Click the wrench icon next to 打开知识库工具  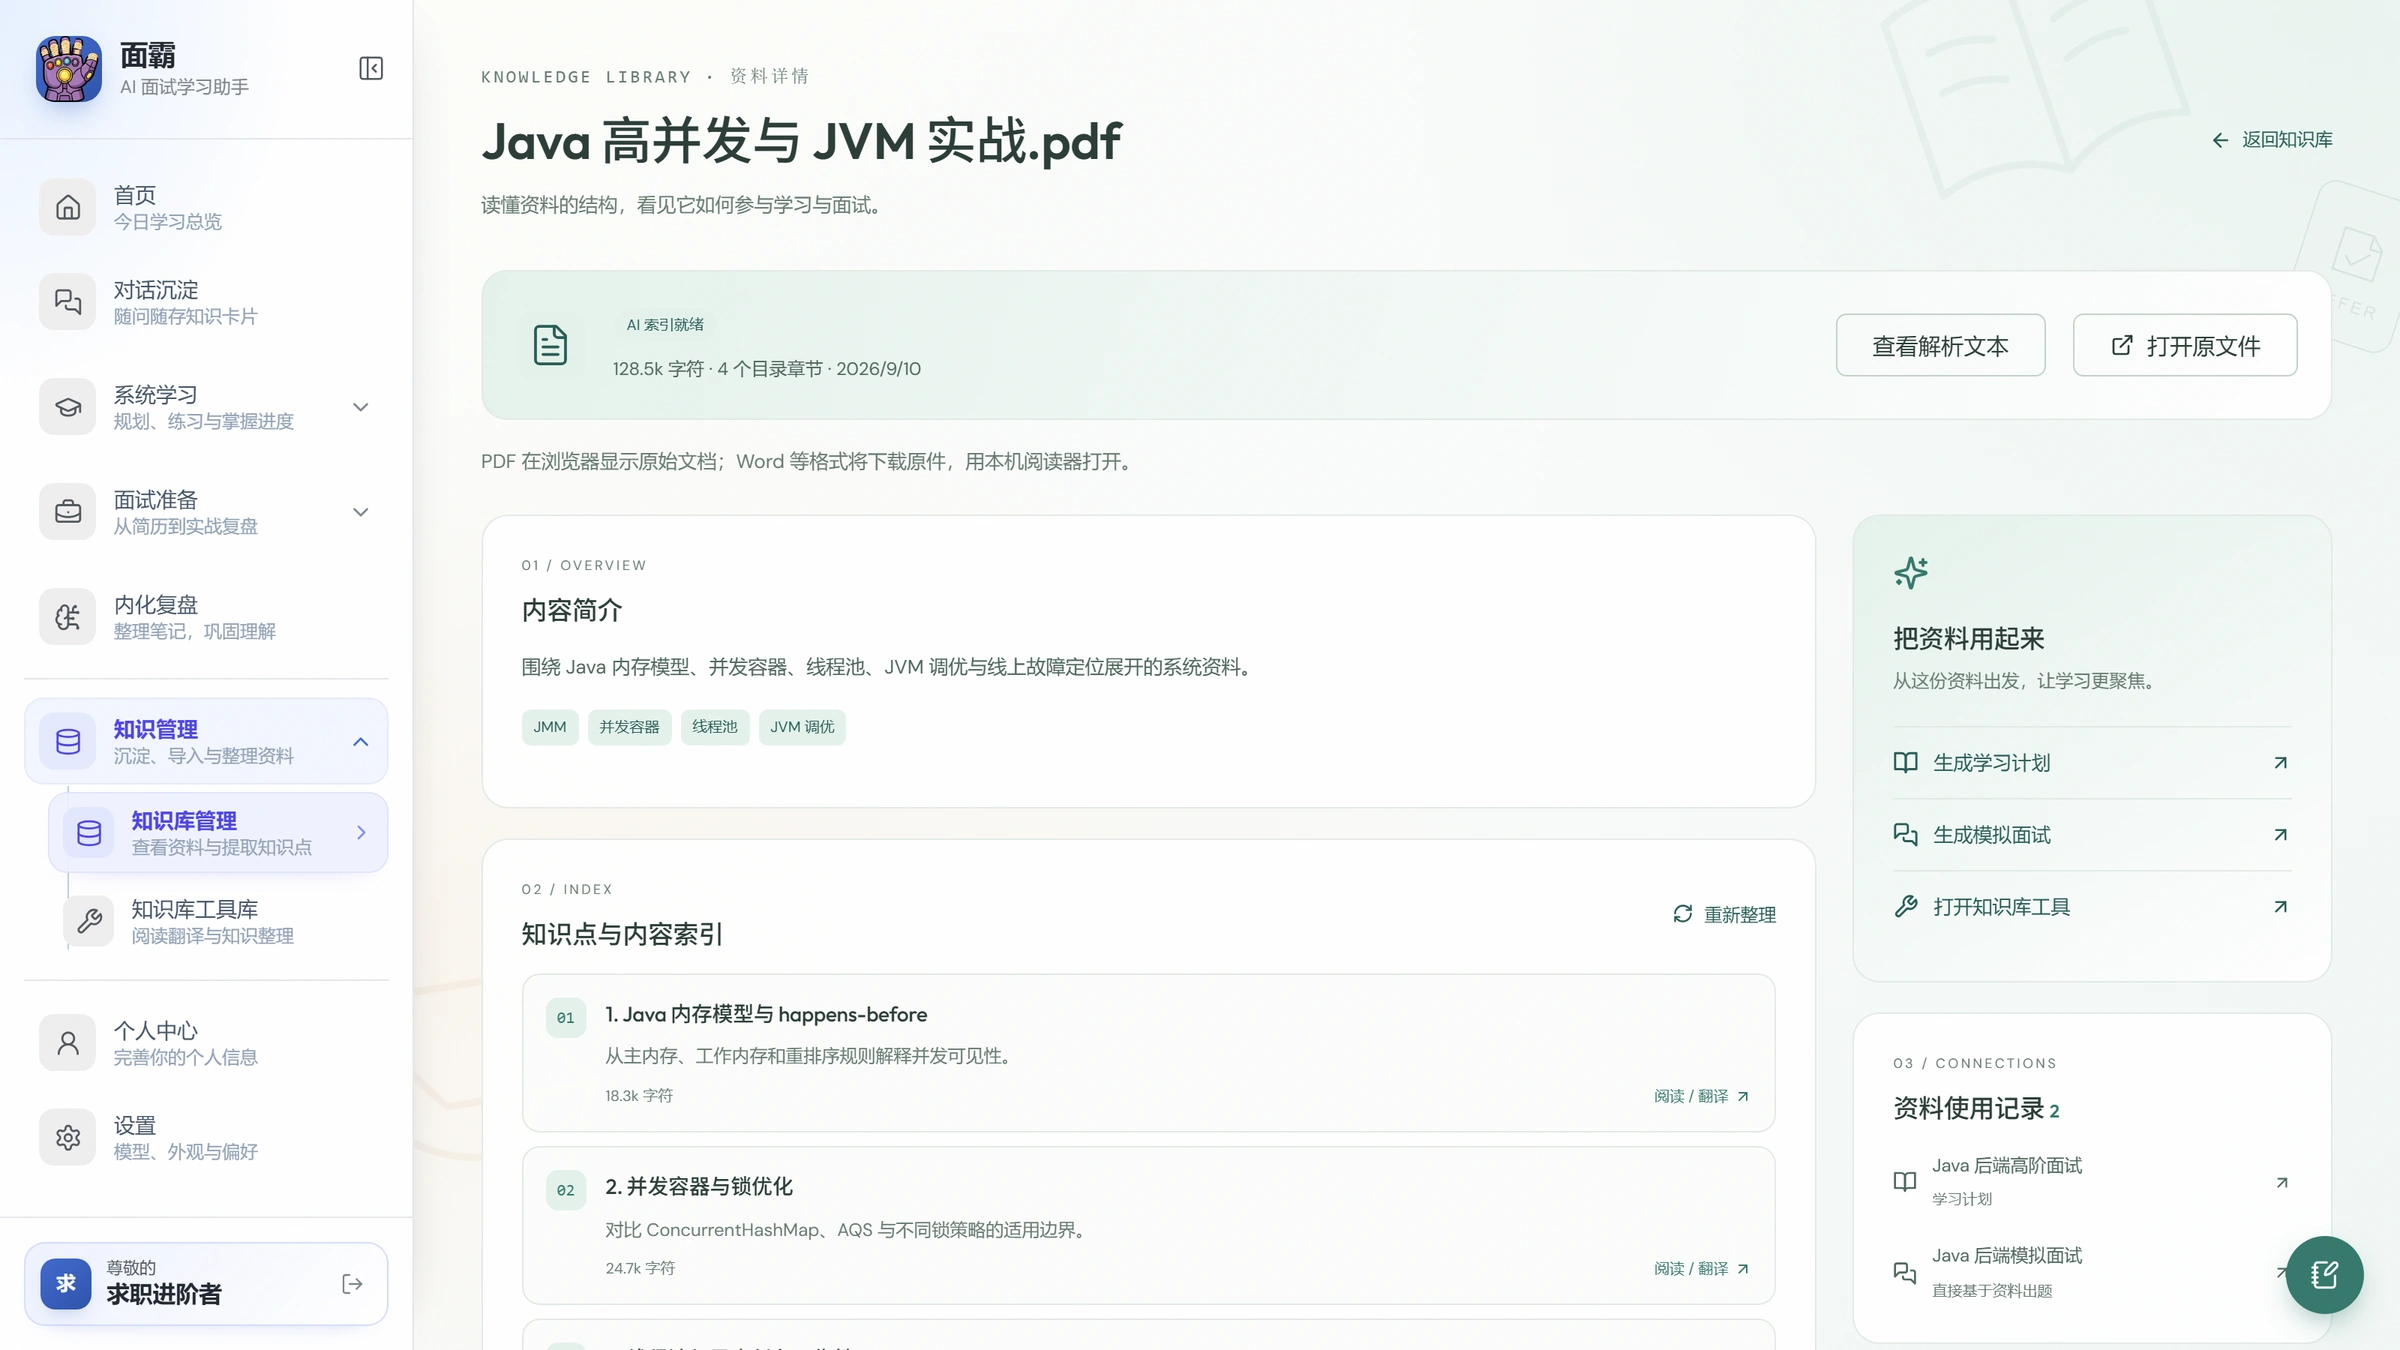click(1905, 907)
